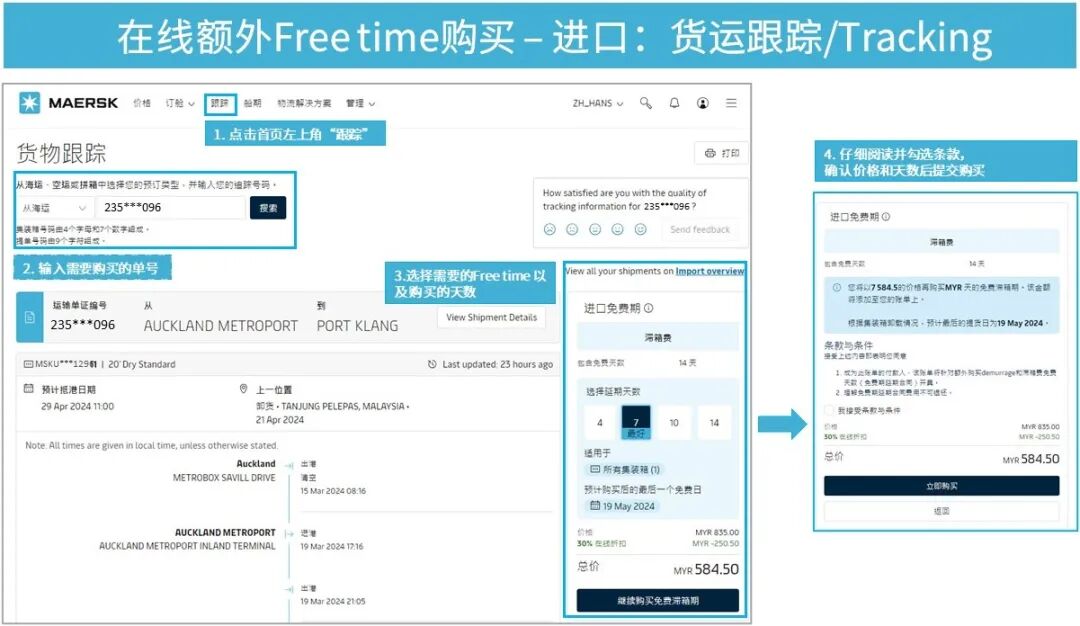Click the 20' Dry Standard container type text

point(142,364)
